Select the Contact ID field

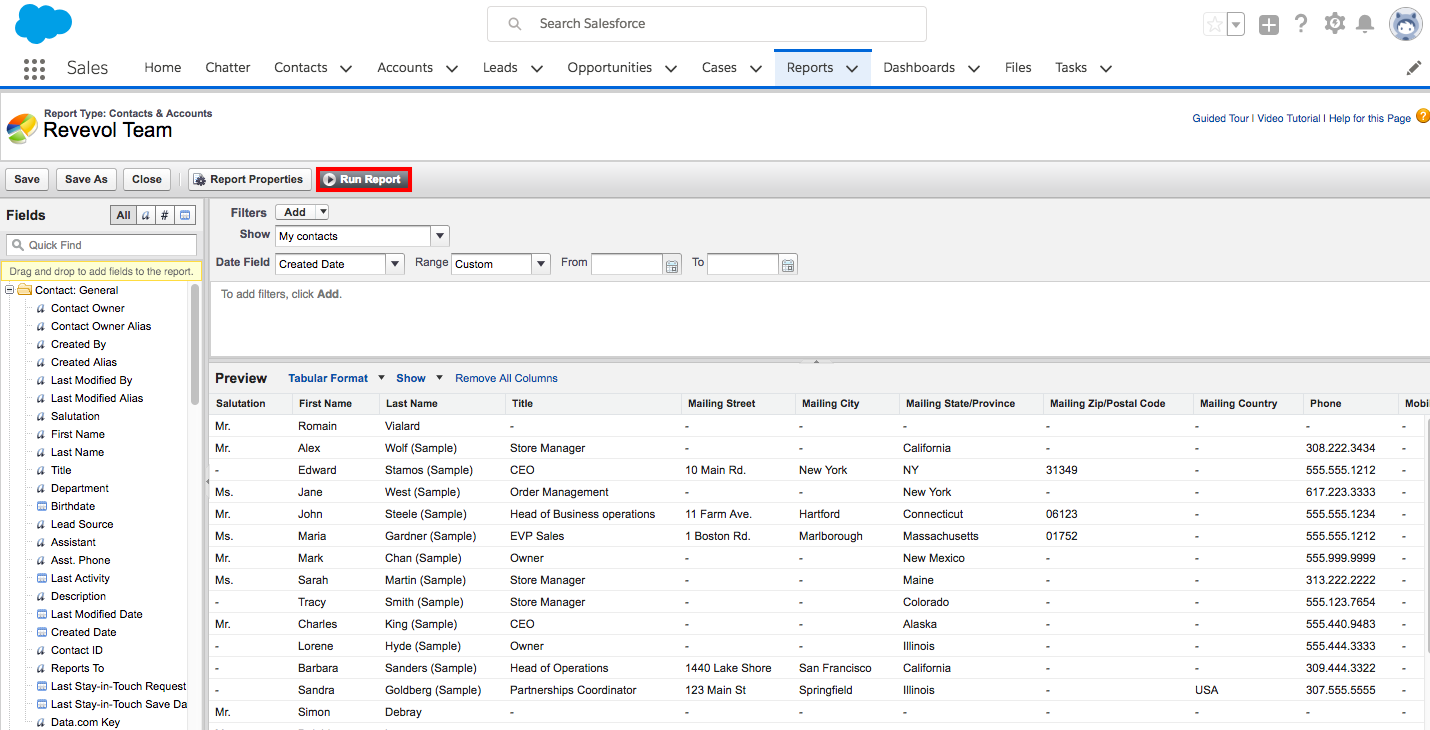[x=77, y=650]
